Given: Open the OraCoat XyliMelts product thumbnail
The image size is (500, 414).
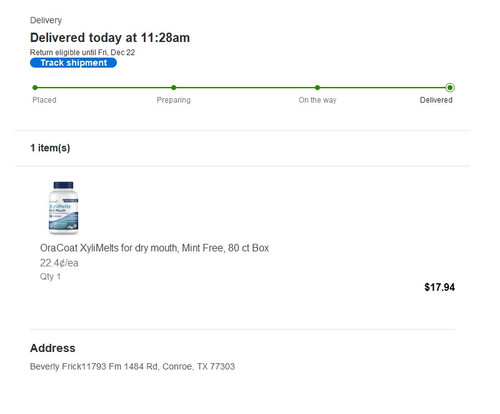Looking at the screenshot, I should click(x=63, y=207).
